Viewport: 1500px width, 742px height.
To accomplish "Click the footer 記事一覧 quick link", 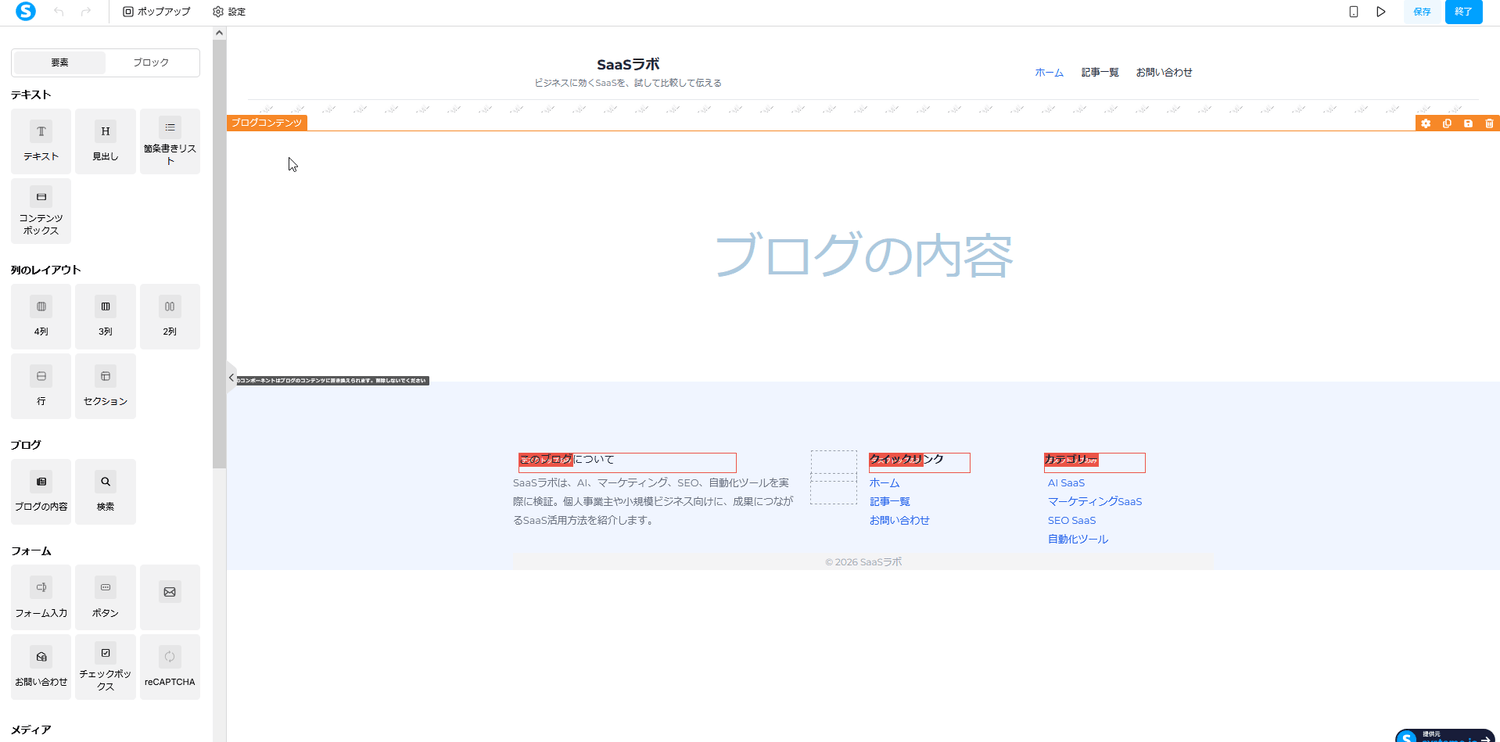I will 889,502.
